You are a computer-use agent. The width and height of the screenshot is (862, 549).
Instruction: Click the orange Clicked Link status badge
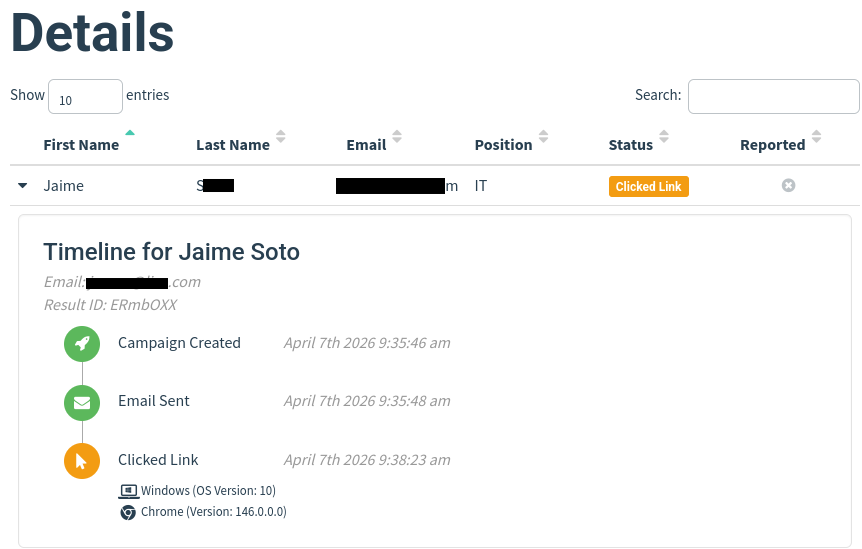point(648,187)
